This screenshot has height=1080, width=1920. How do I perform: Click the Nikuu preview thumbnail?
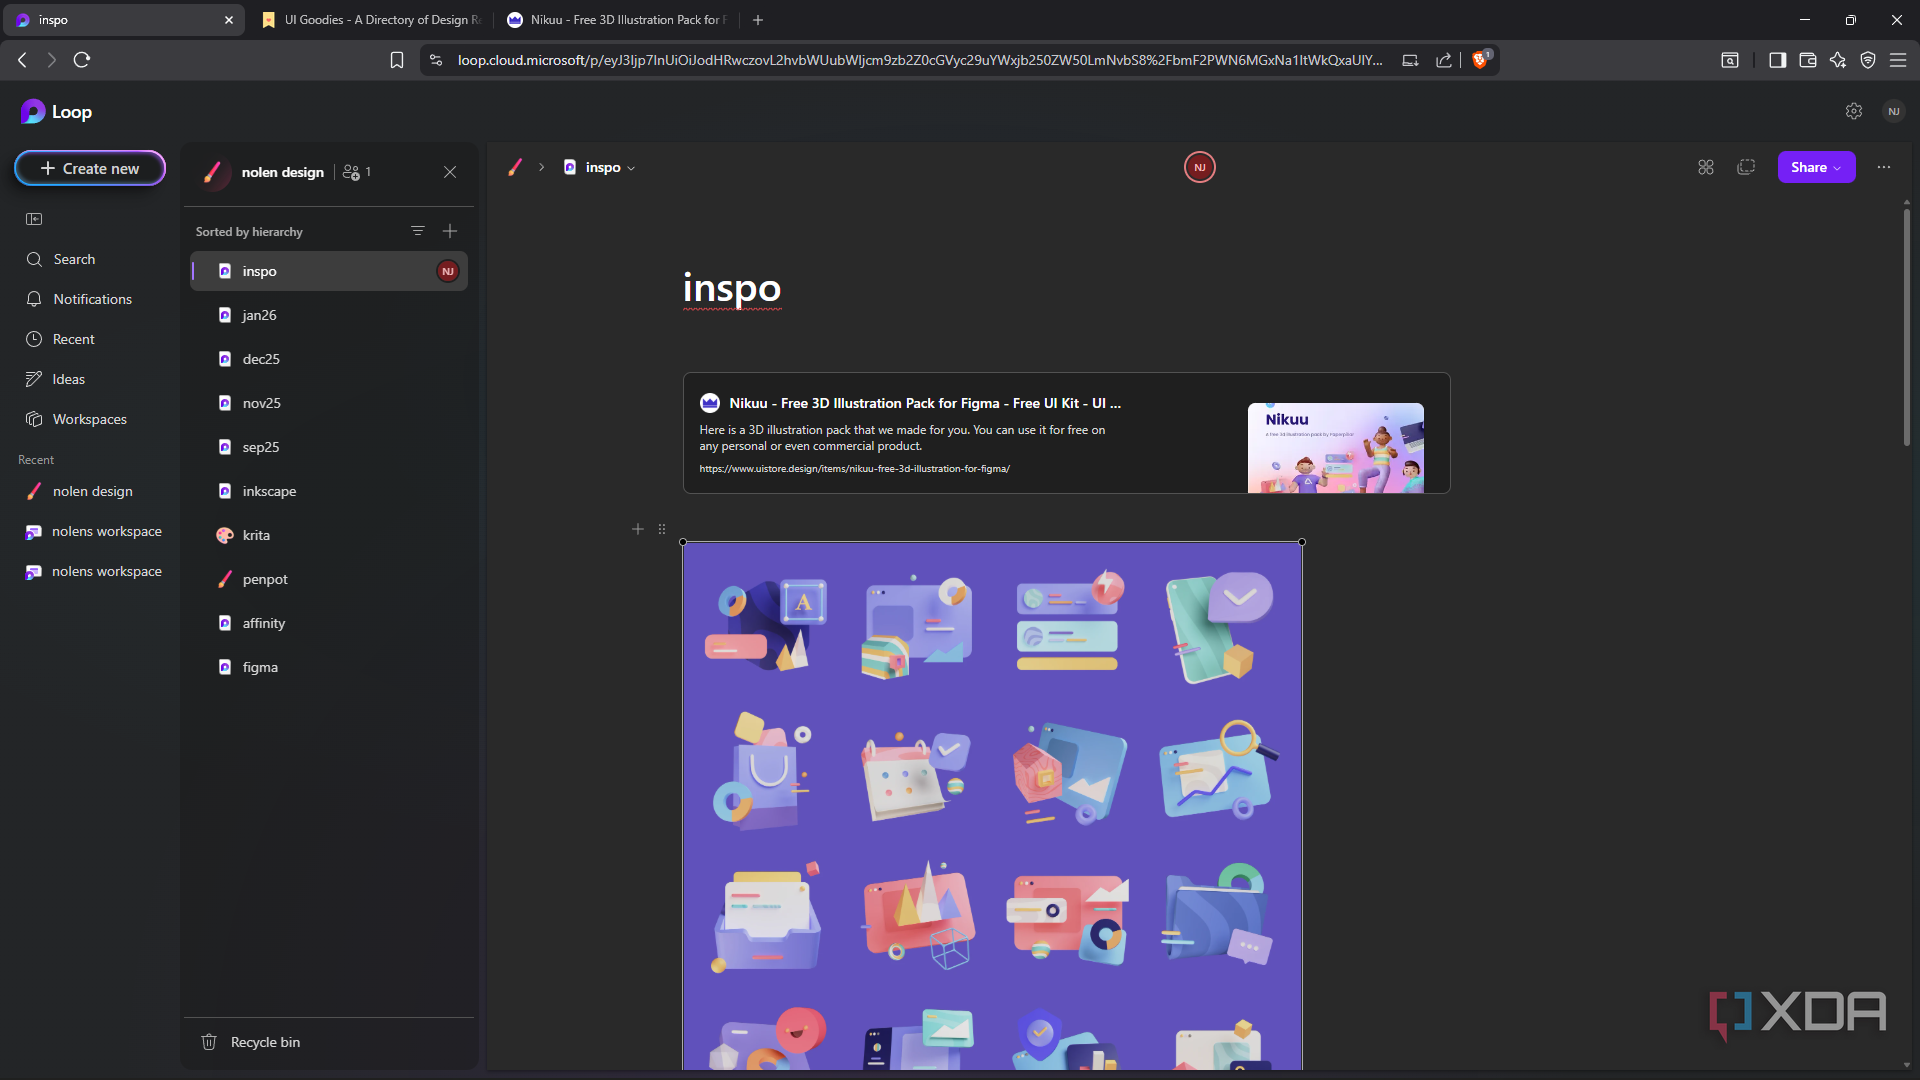tap(1335, 447)
